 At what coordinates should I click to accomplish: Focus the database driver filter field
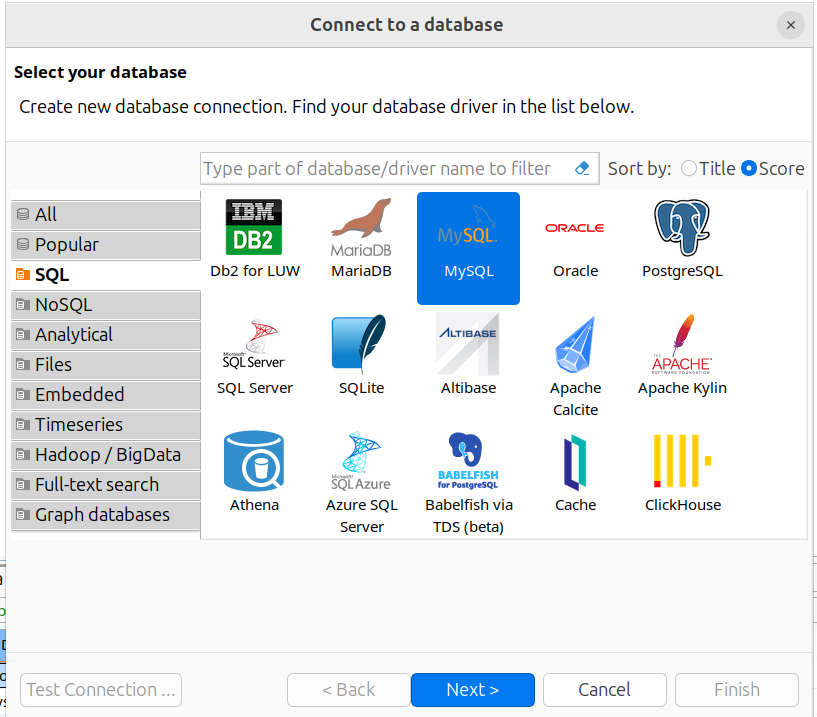coord(385,169)
